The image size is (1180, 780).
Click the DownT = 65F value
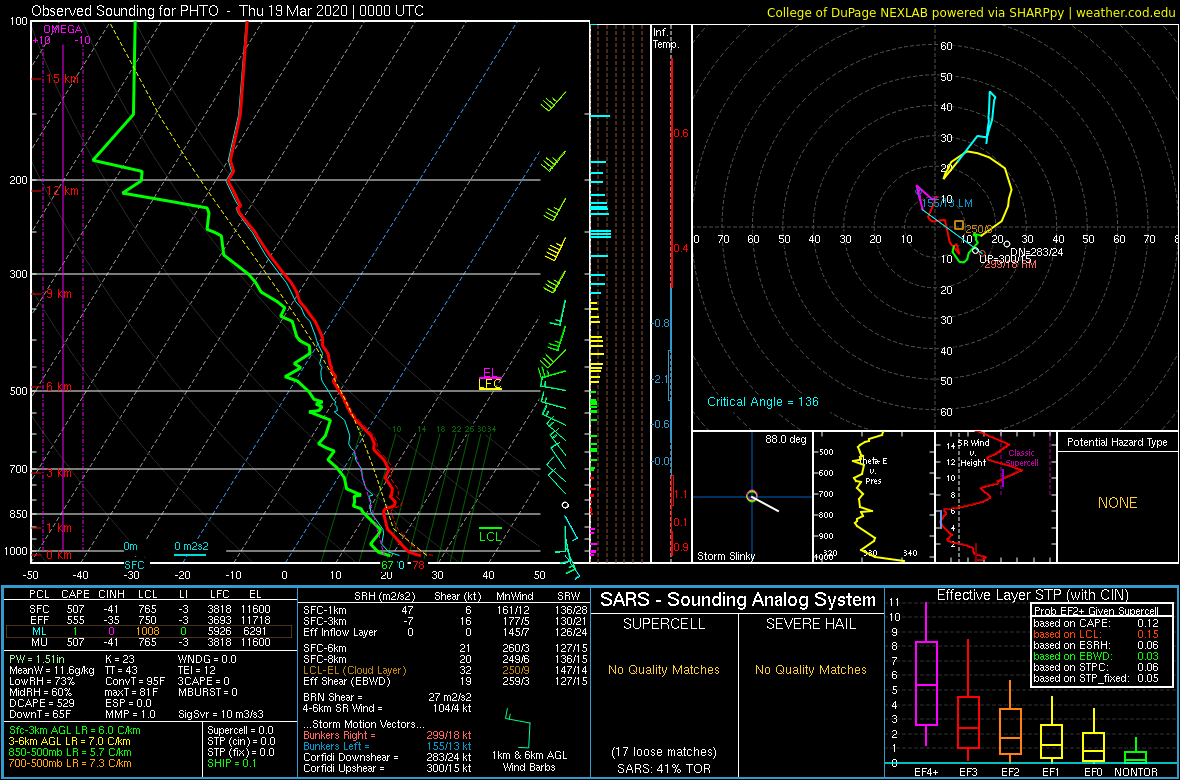(40, 714)
